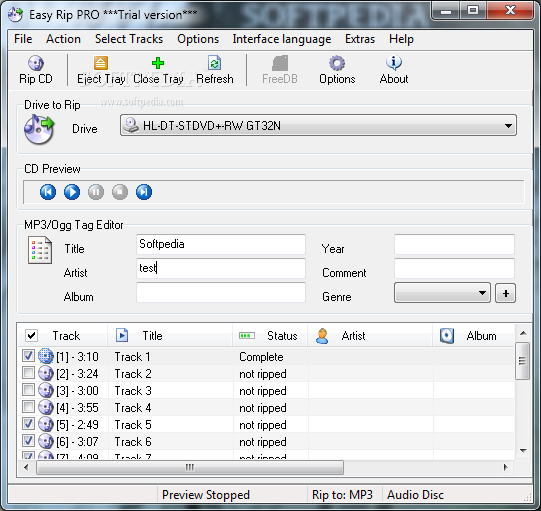Image resolution: width=541 pixels, height=511 pixels.
Task: Play the CD preview
Action: [72, 192]
